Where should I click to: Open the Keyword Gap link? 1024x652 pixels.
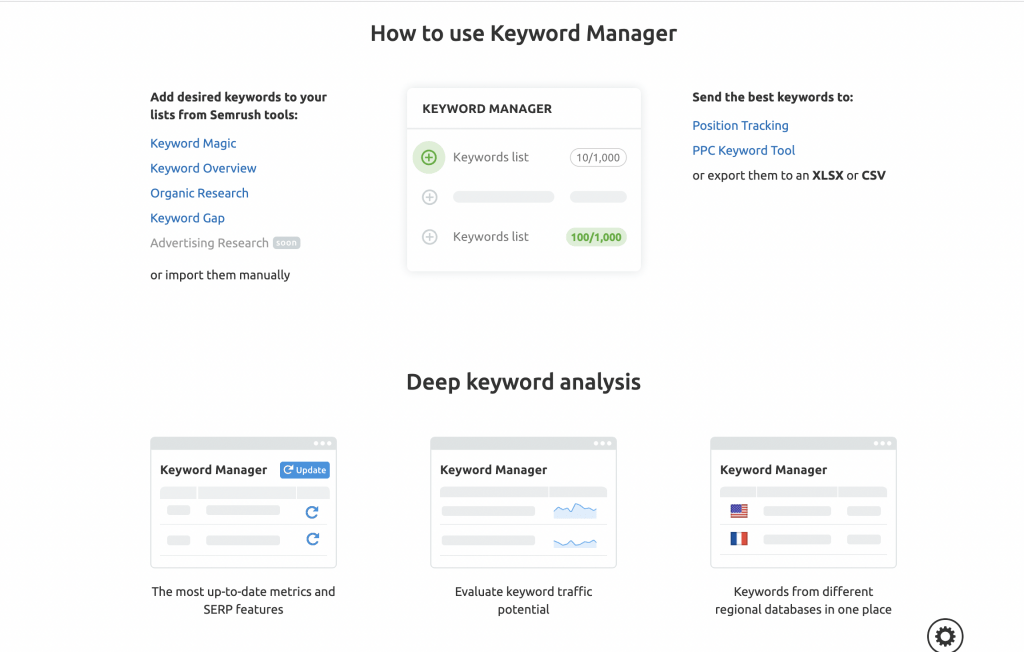click(187, 218)
